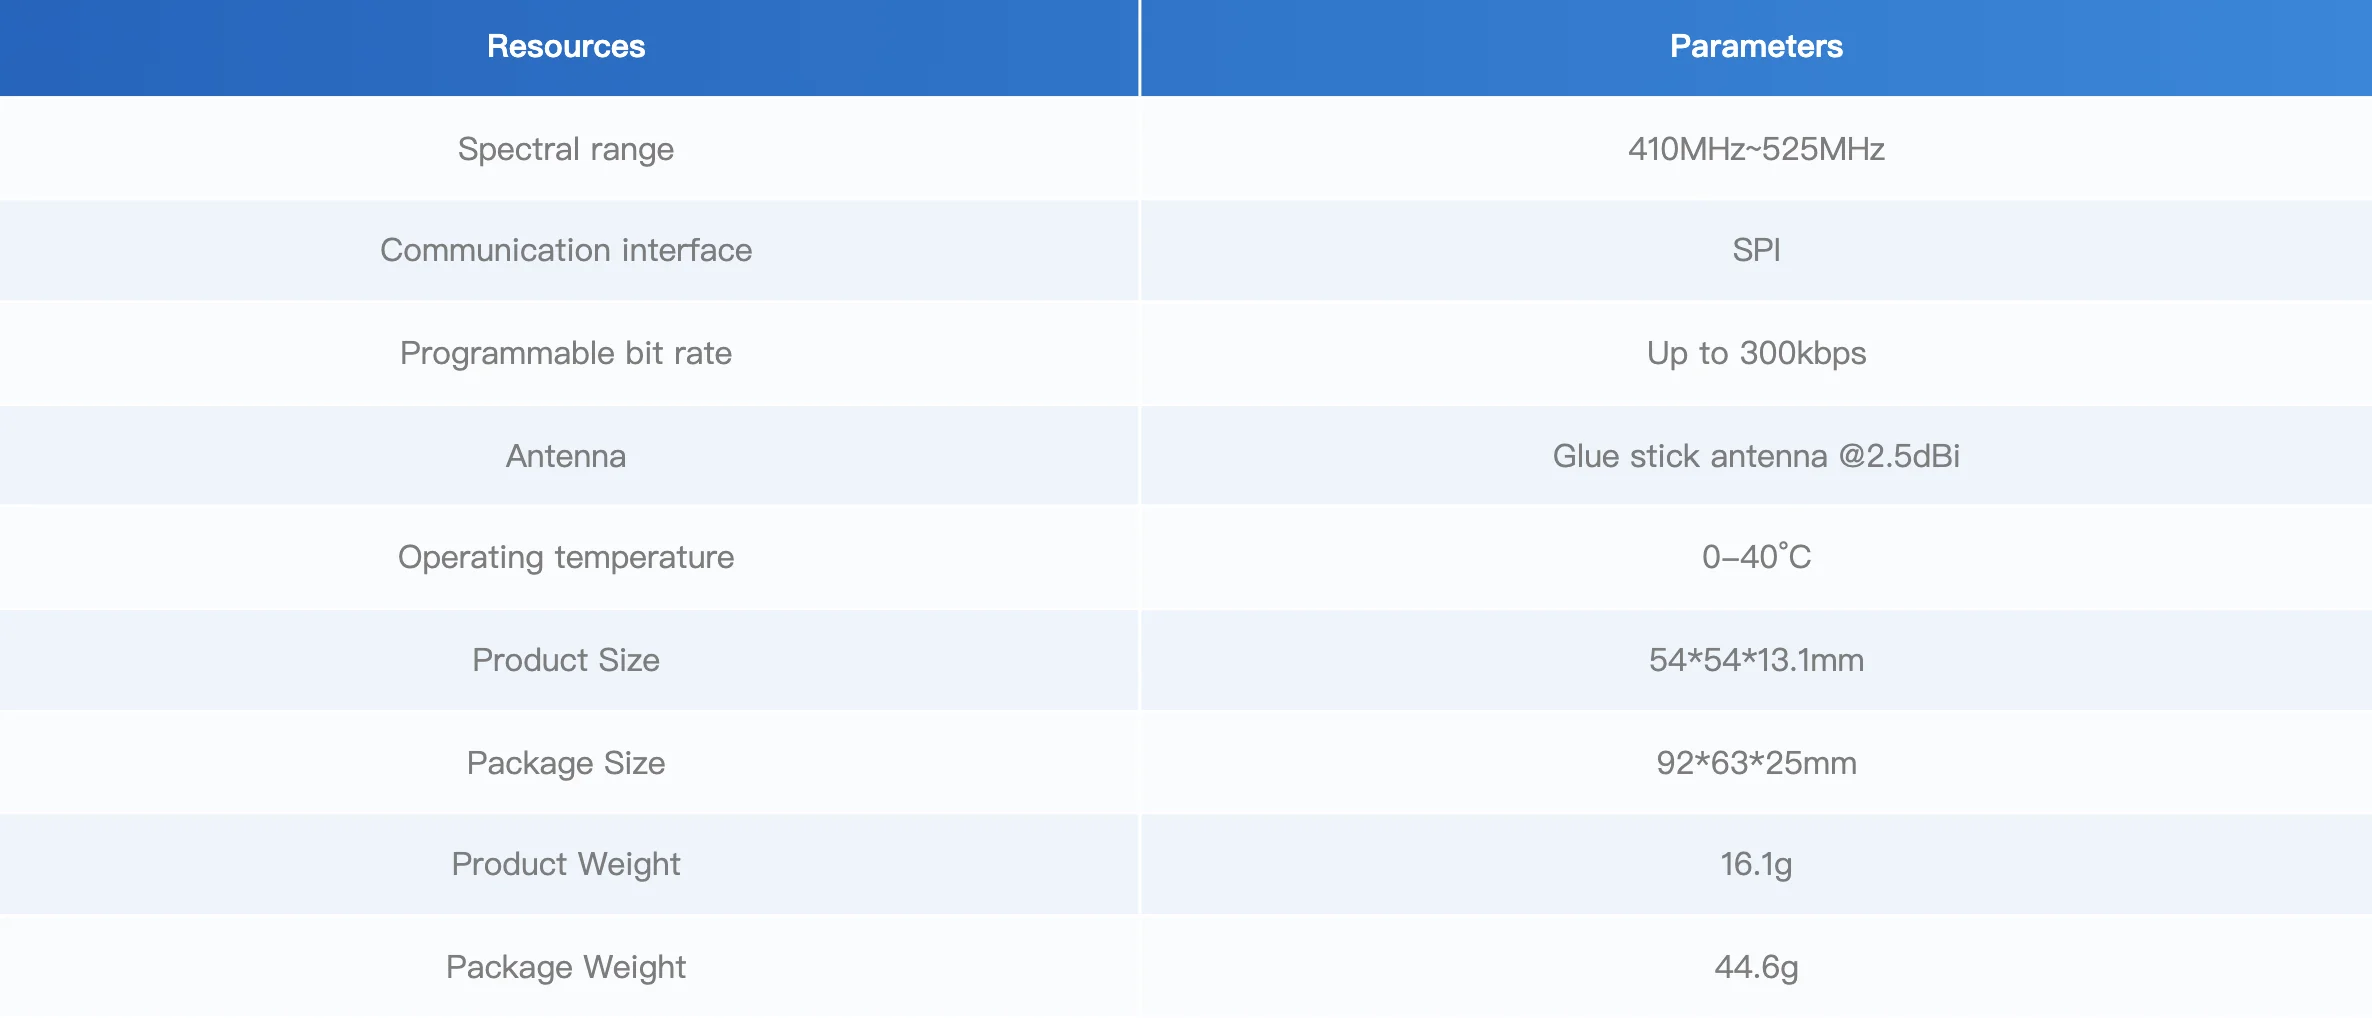The width and height of the screenshot is (2372, 1018).
Task: Click the 16.1g weight value
Action: [1756, 864]
